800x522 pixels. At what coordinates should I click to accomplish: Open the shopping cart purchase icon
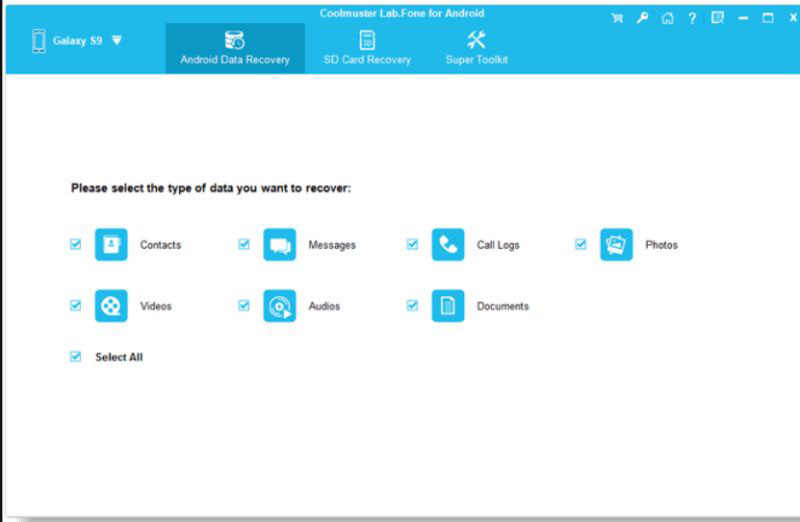(617, 18)
